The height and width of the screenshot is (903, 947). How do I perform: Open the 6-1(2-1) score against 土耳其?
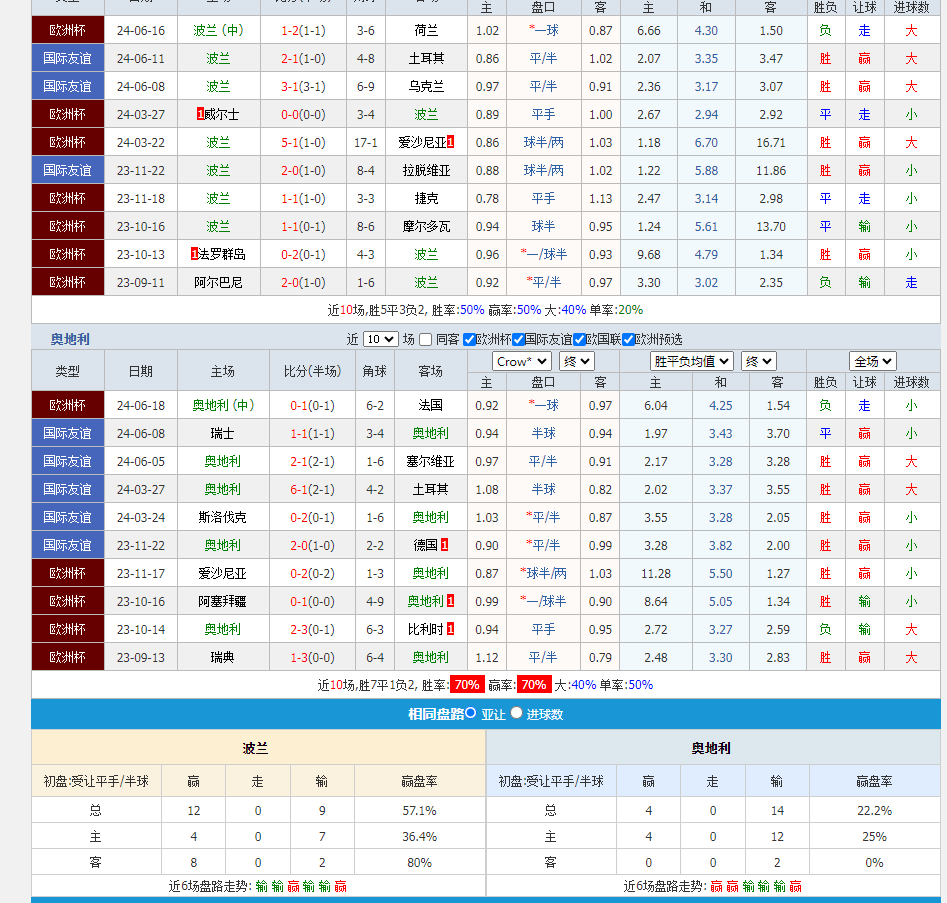coord(313,490)
